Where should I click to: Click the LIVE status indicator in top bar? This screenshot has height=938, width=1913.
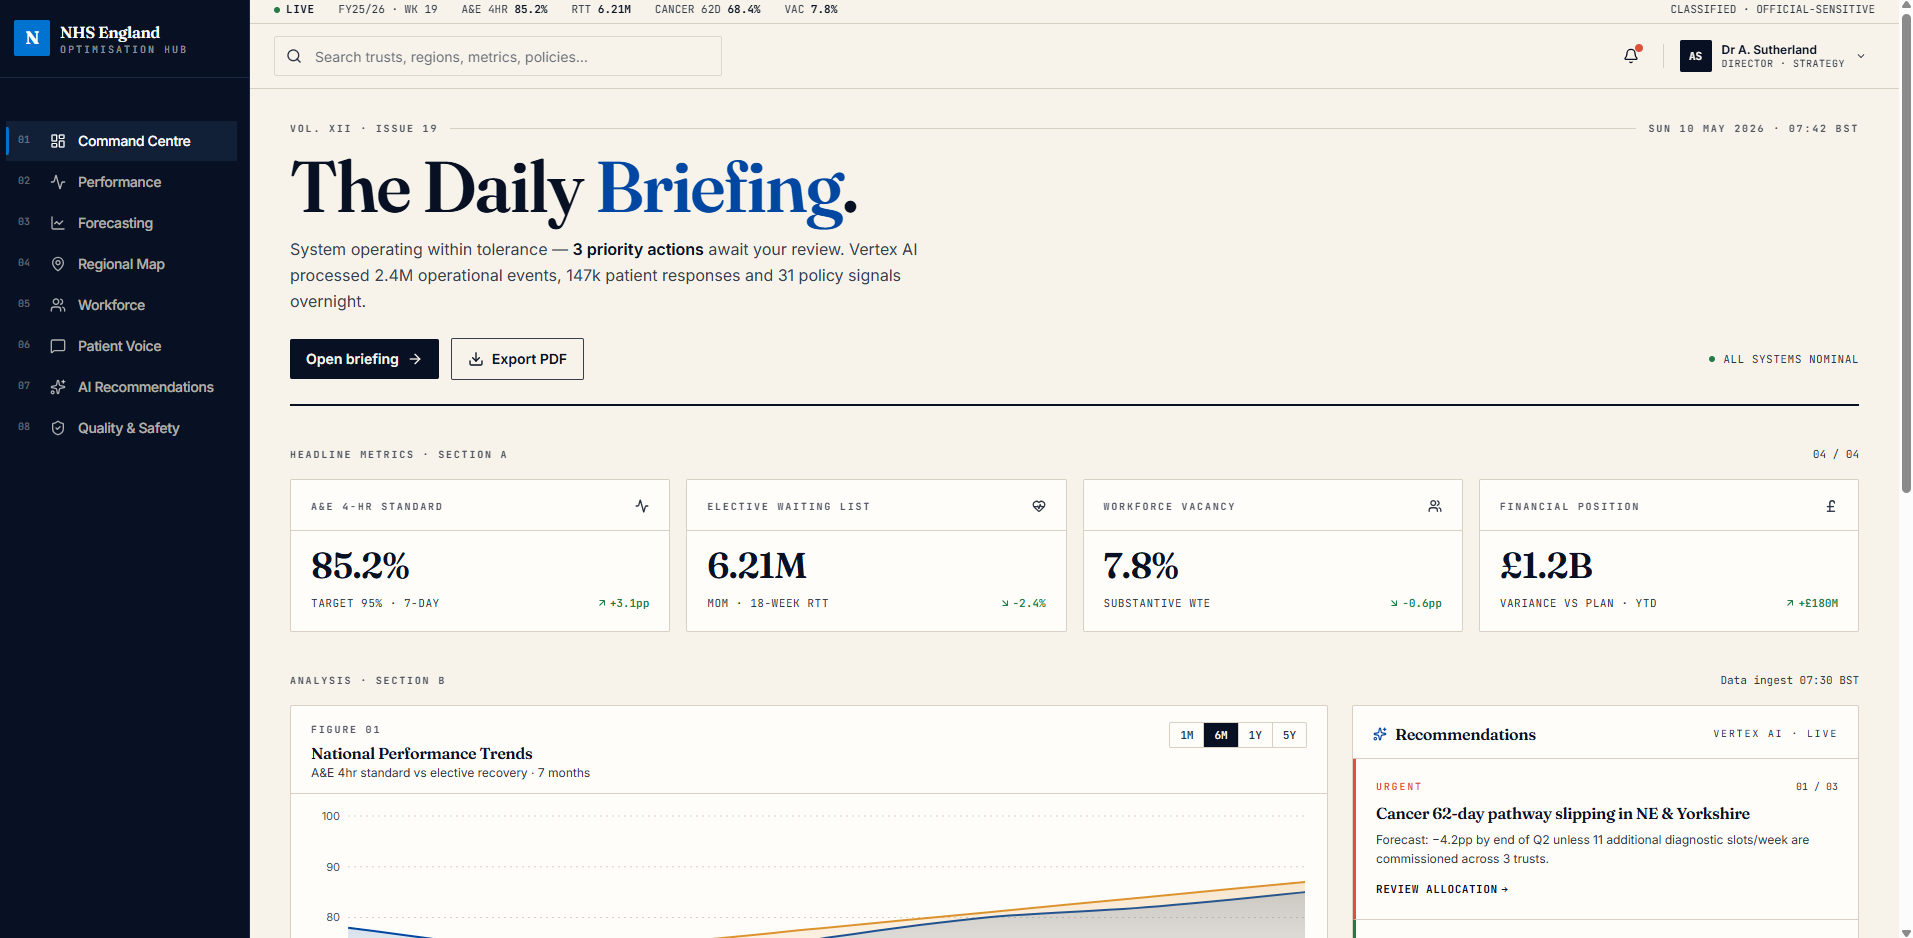coord(294,9)
